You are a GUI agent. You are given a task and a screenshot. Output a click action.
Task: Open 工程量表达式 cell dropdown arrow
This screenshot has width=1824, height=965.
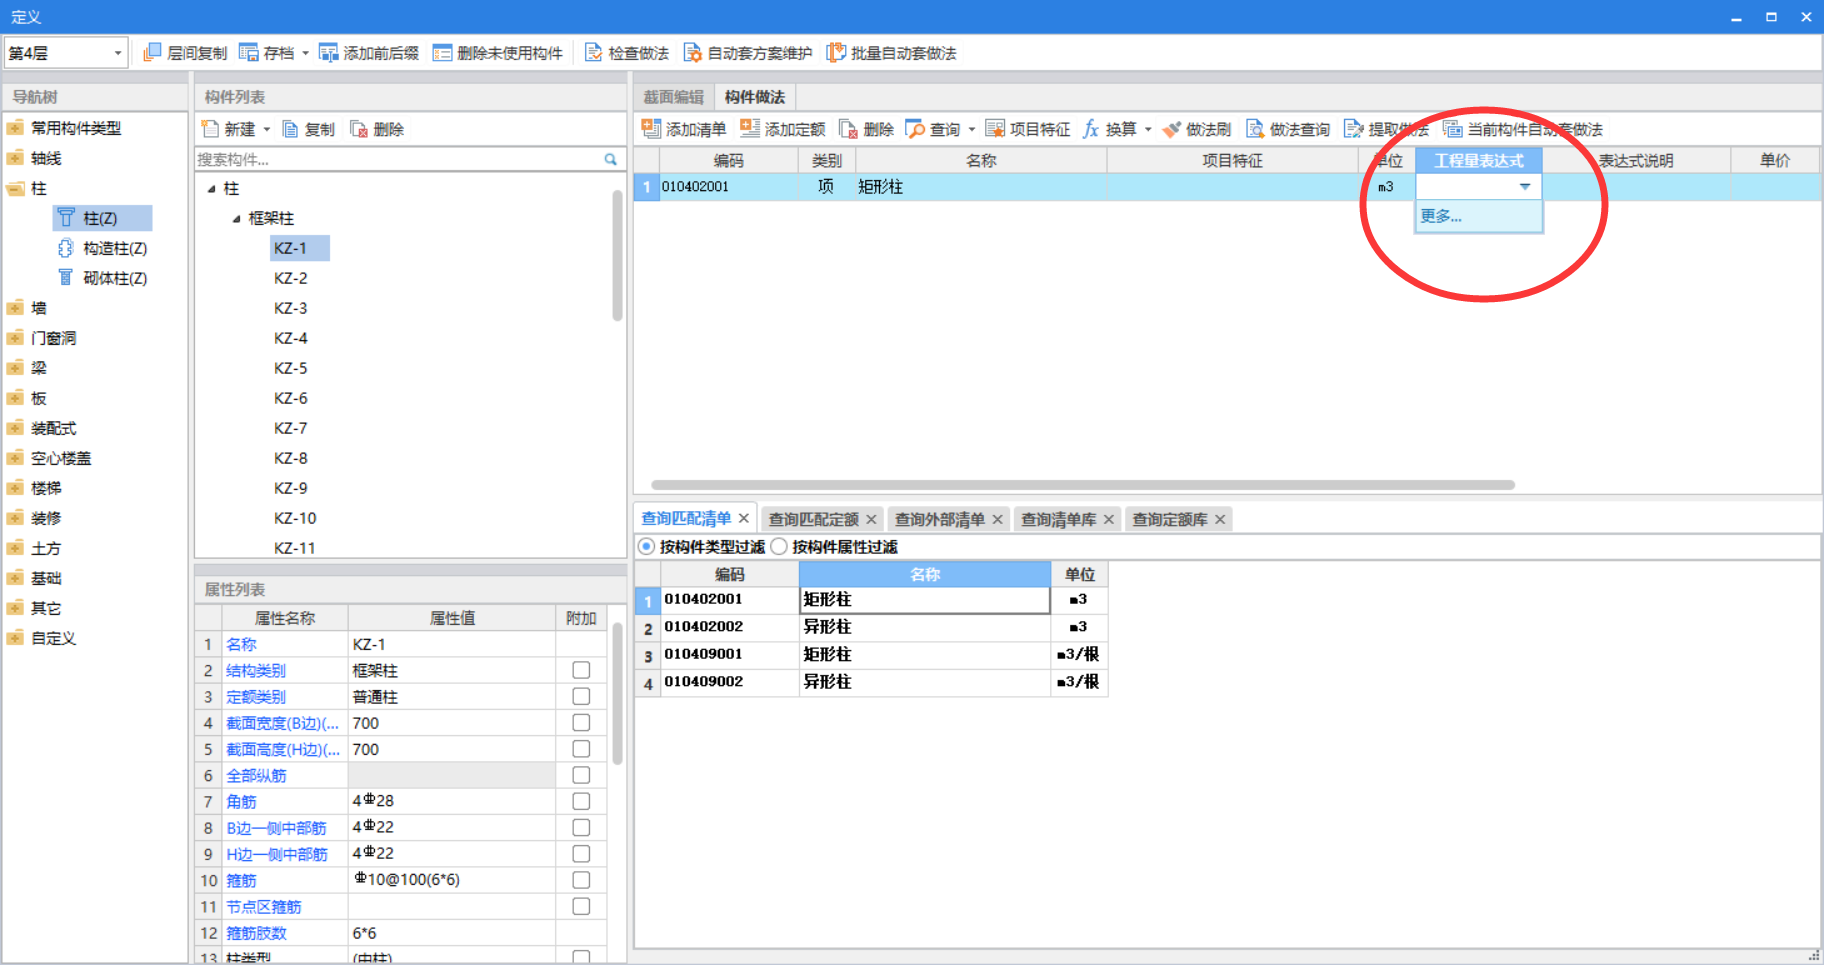1525,187
